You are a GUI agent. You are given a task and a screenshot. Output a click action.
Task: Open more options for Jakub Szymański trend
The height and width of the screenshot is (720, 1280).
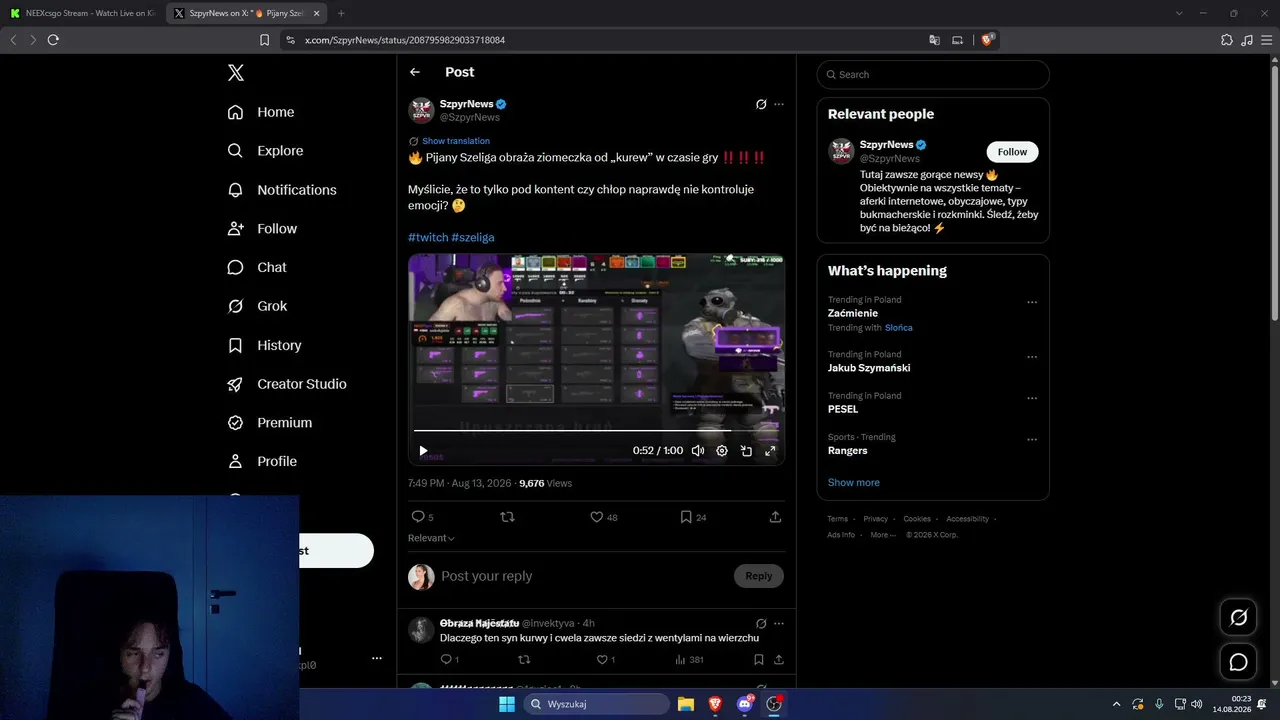pos(1032,357)
